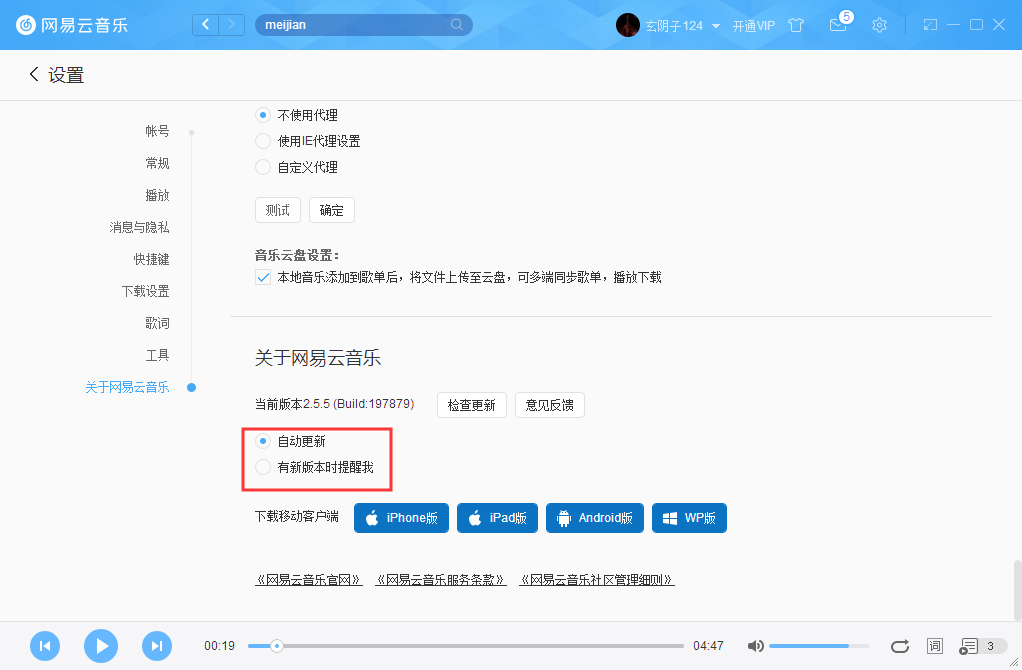
Task: Open the 《网易云音乐服务条款》 link
Action: [x=441, y=579]
